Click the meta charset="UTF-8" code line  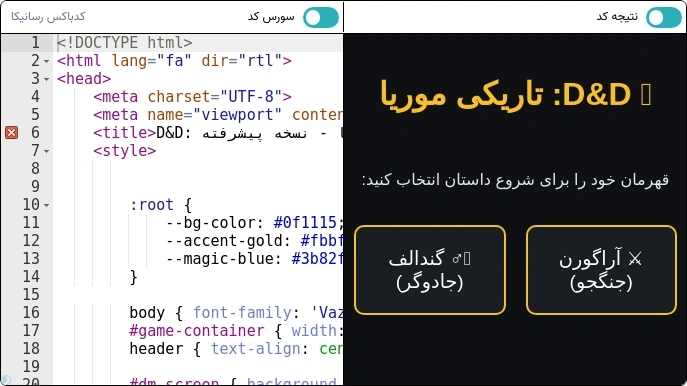pos(192,97)
